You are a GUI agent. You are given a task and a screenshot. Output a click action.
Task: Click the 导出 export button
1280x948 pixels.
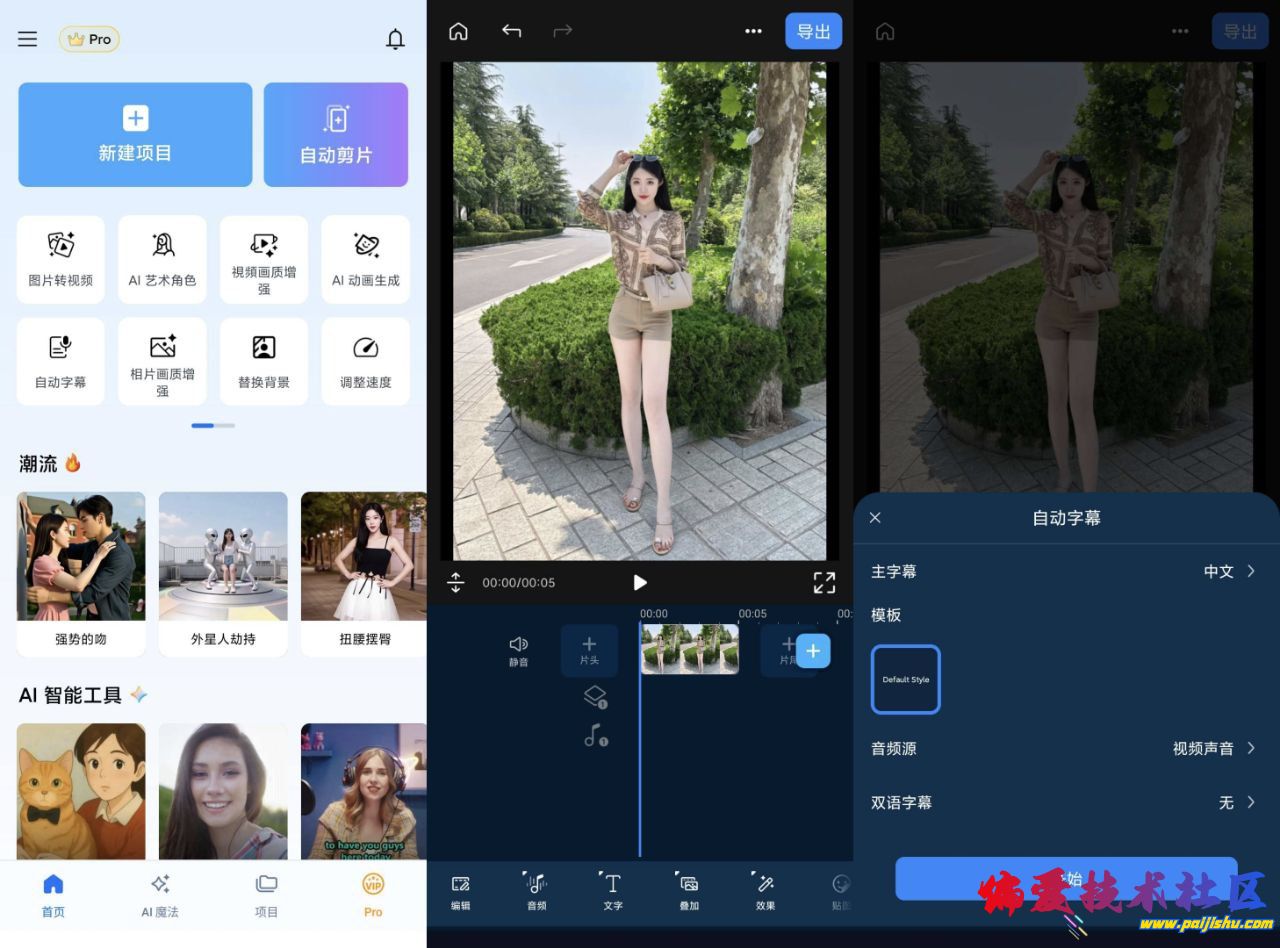[x=813, y=31]
